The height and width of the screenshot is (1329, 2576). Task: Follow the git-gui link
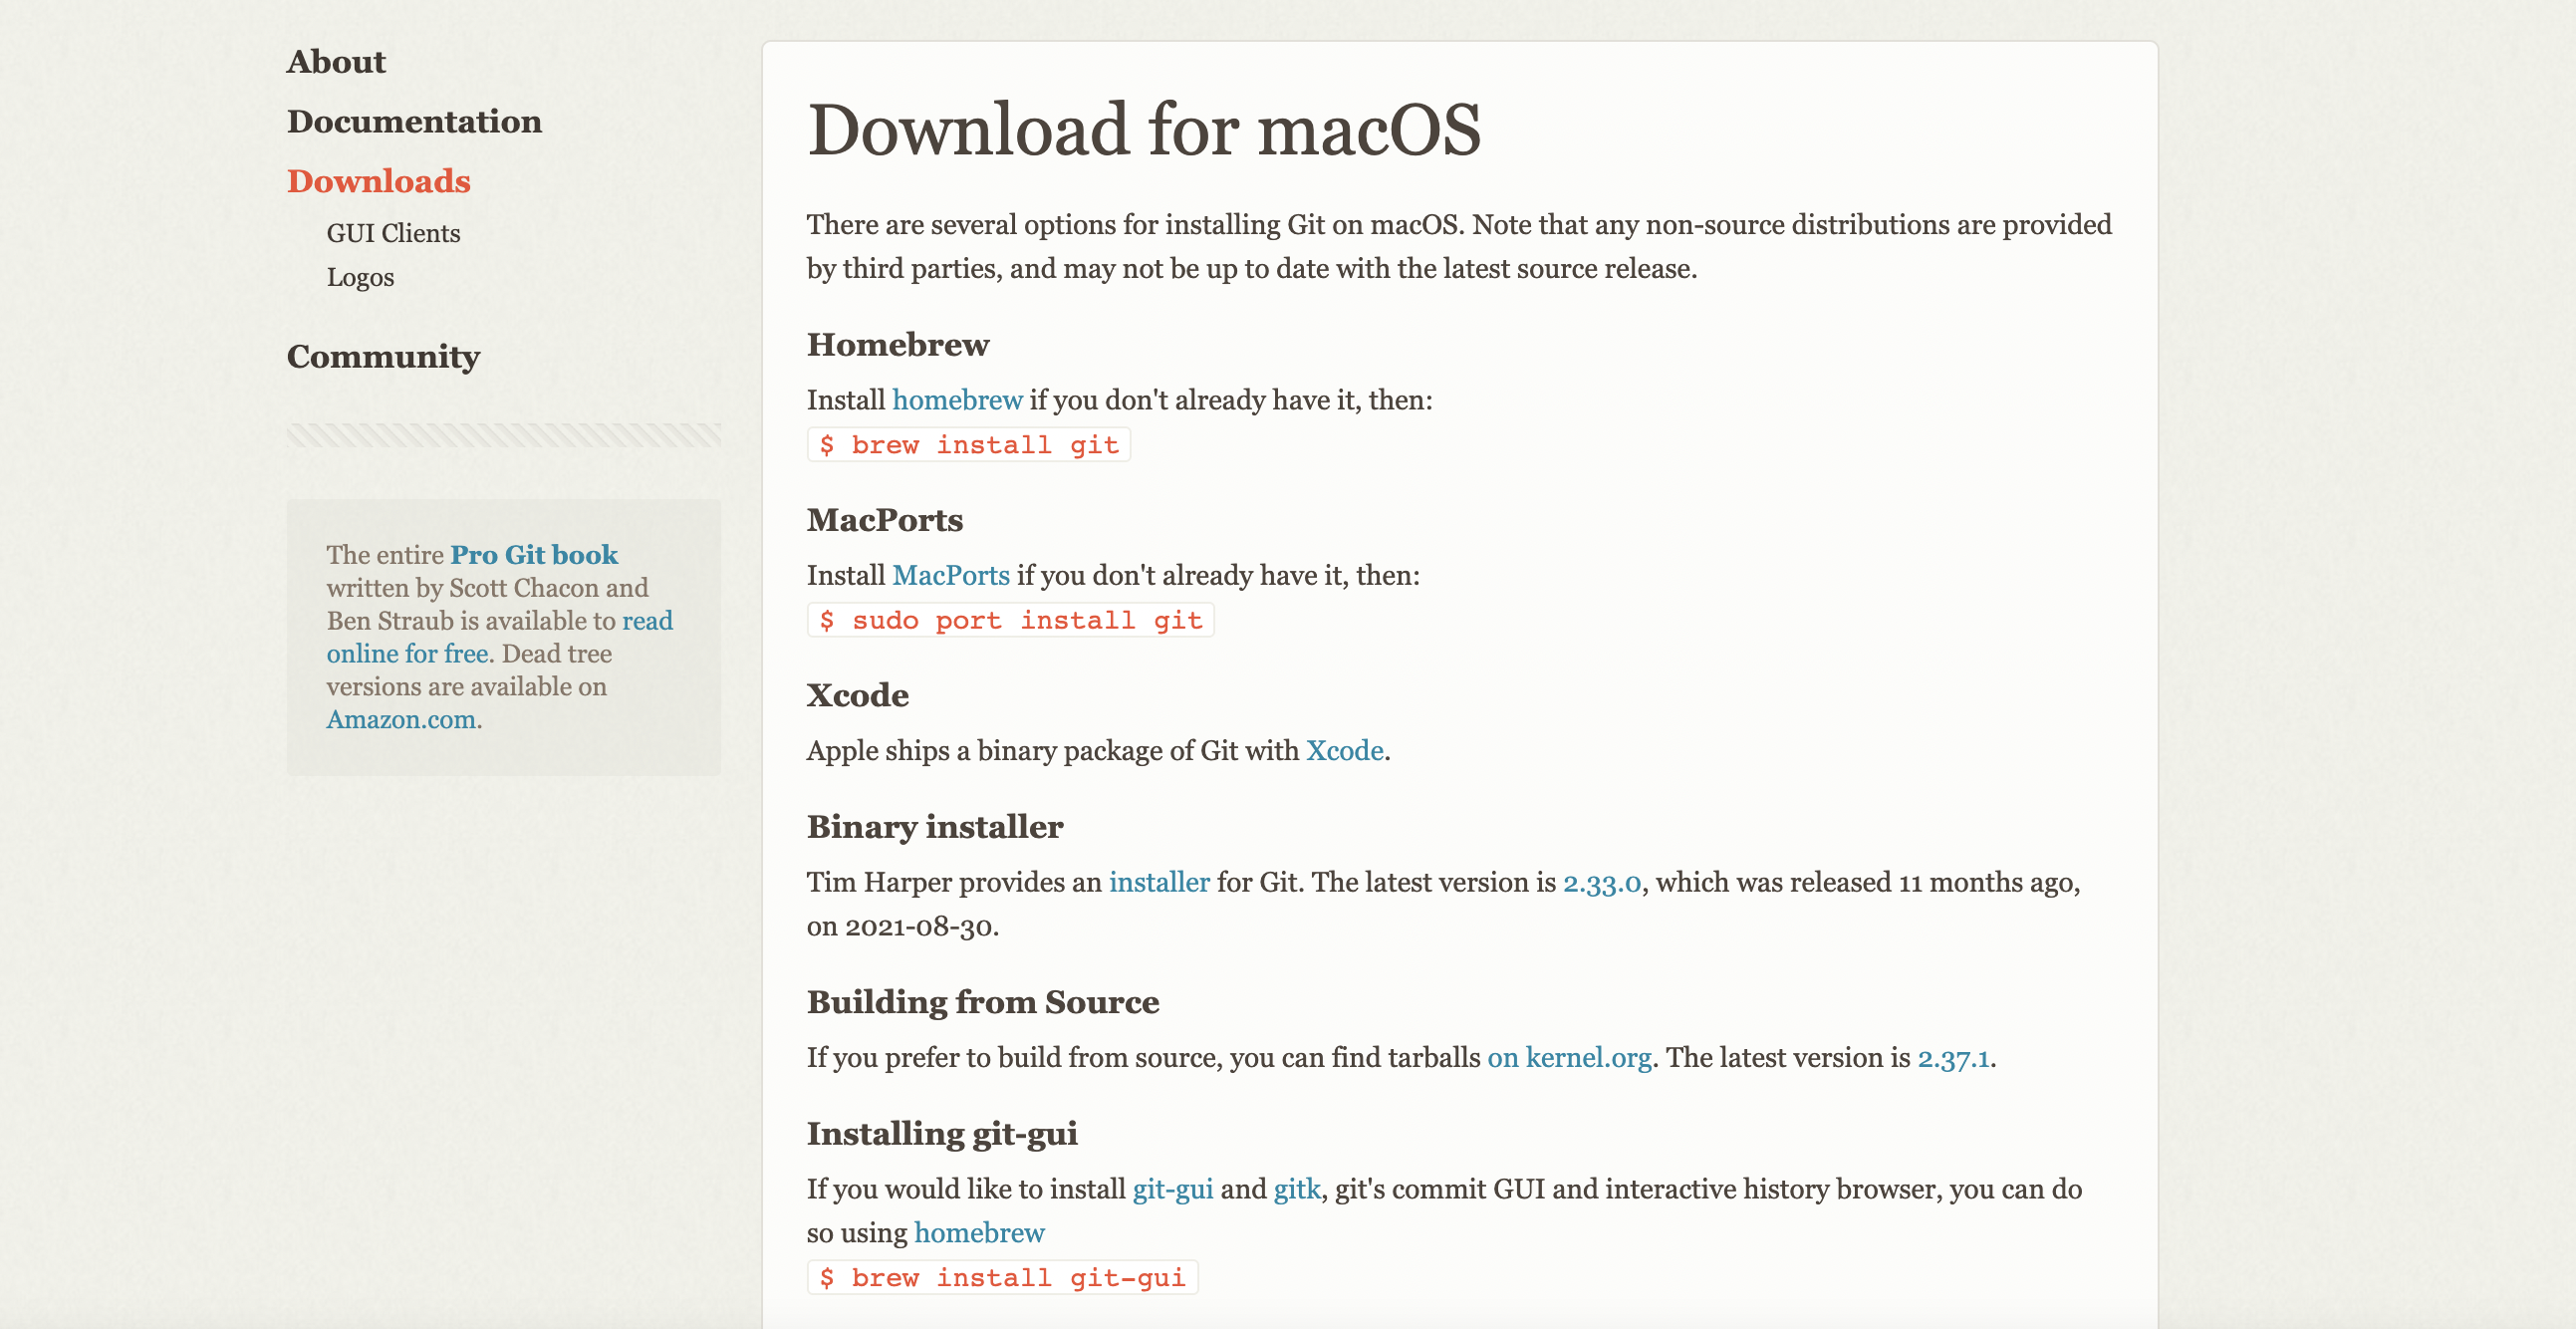[1172, 1189]
